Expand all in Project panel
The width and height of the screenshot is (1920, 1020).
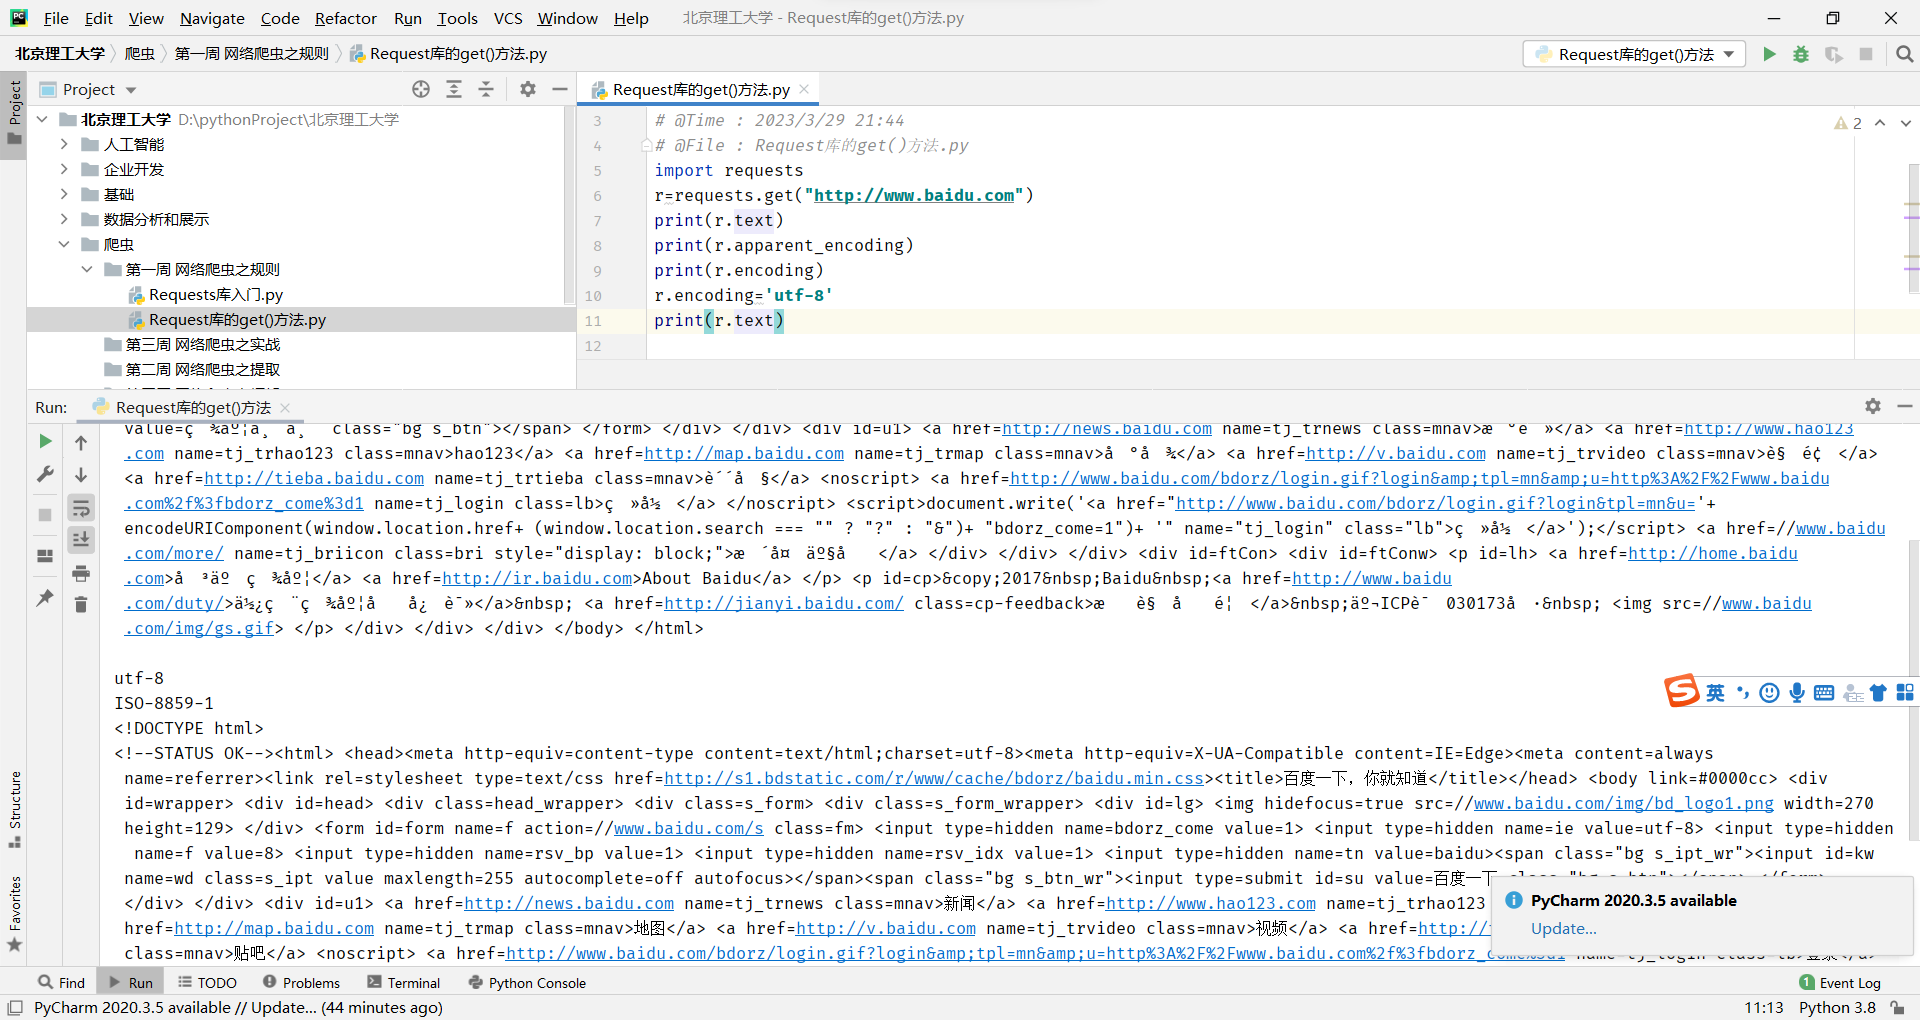coord(454,89)
